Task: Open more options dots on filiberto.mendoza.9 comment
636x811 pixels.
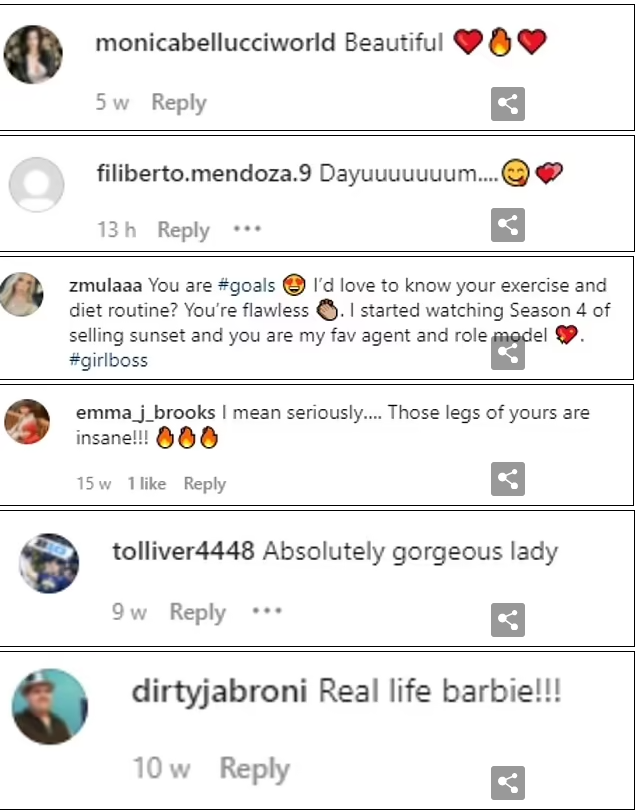Action: click(x=247, y=229)
